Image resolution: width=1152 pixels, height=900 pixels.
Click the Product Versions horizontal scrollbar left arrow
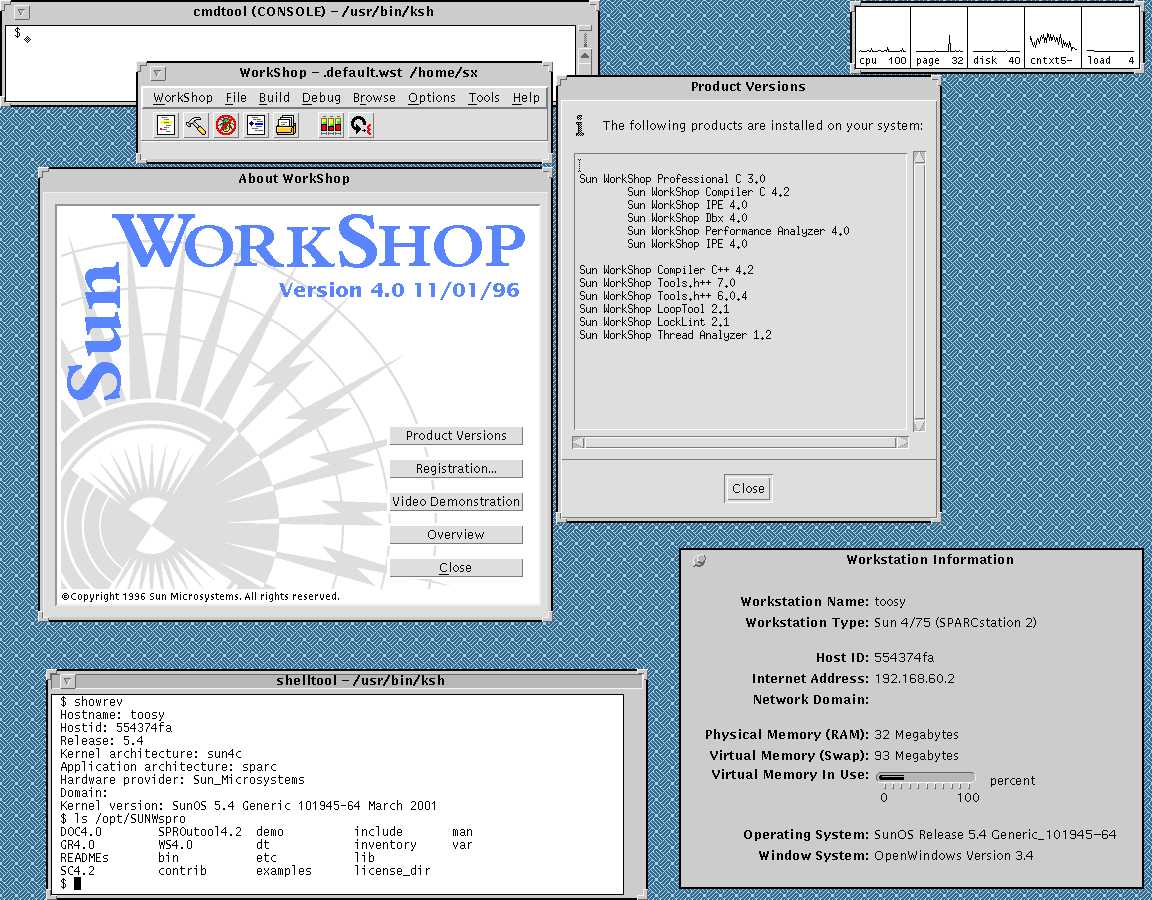click(x=578, y=442)
